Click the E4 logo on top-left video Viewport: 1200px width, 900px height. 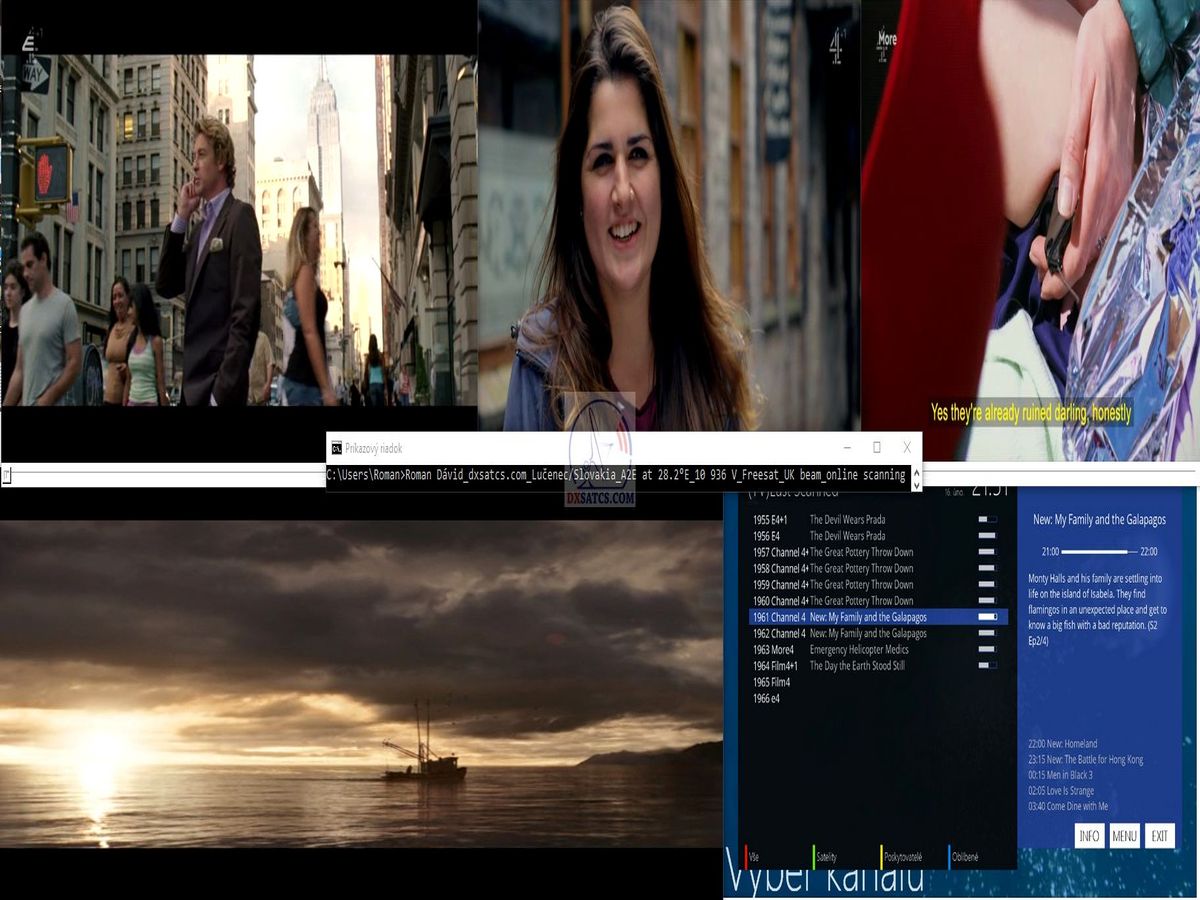[x=30, y=42]
